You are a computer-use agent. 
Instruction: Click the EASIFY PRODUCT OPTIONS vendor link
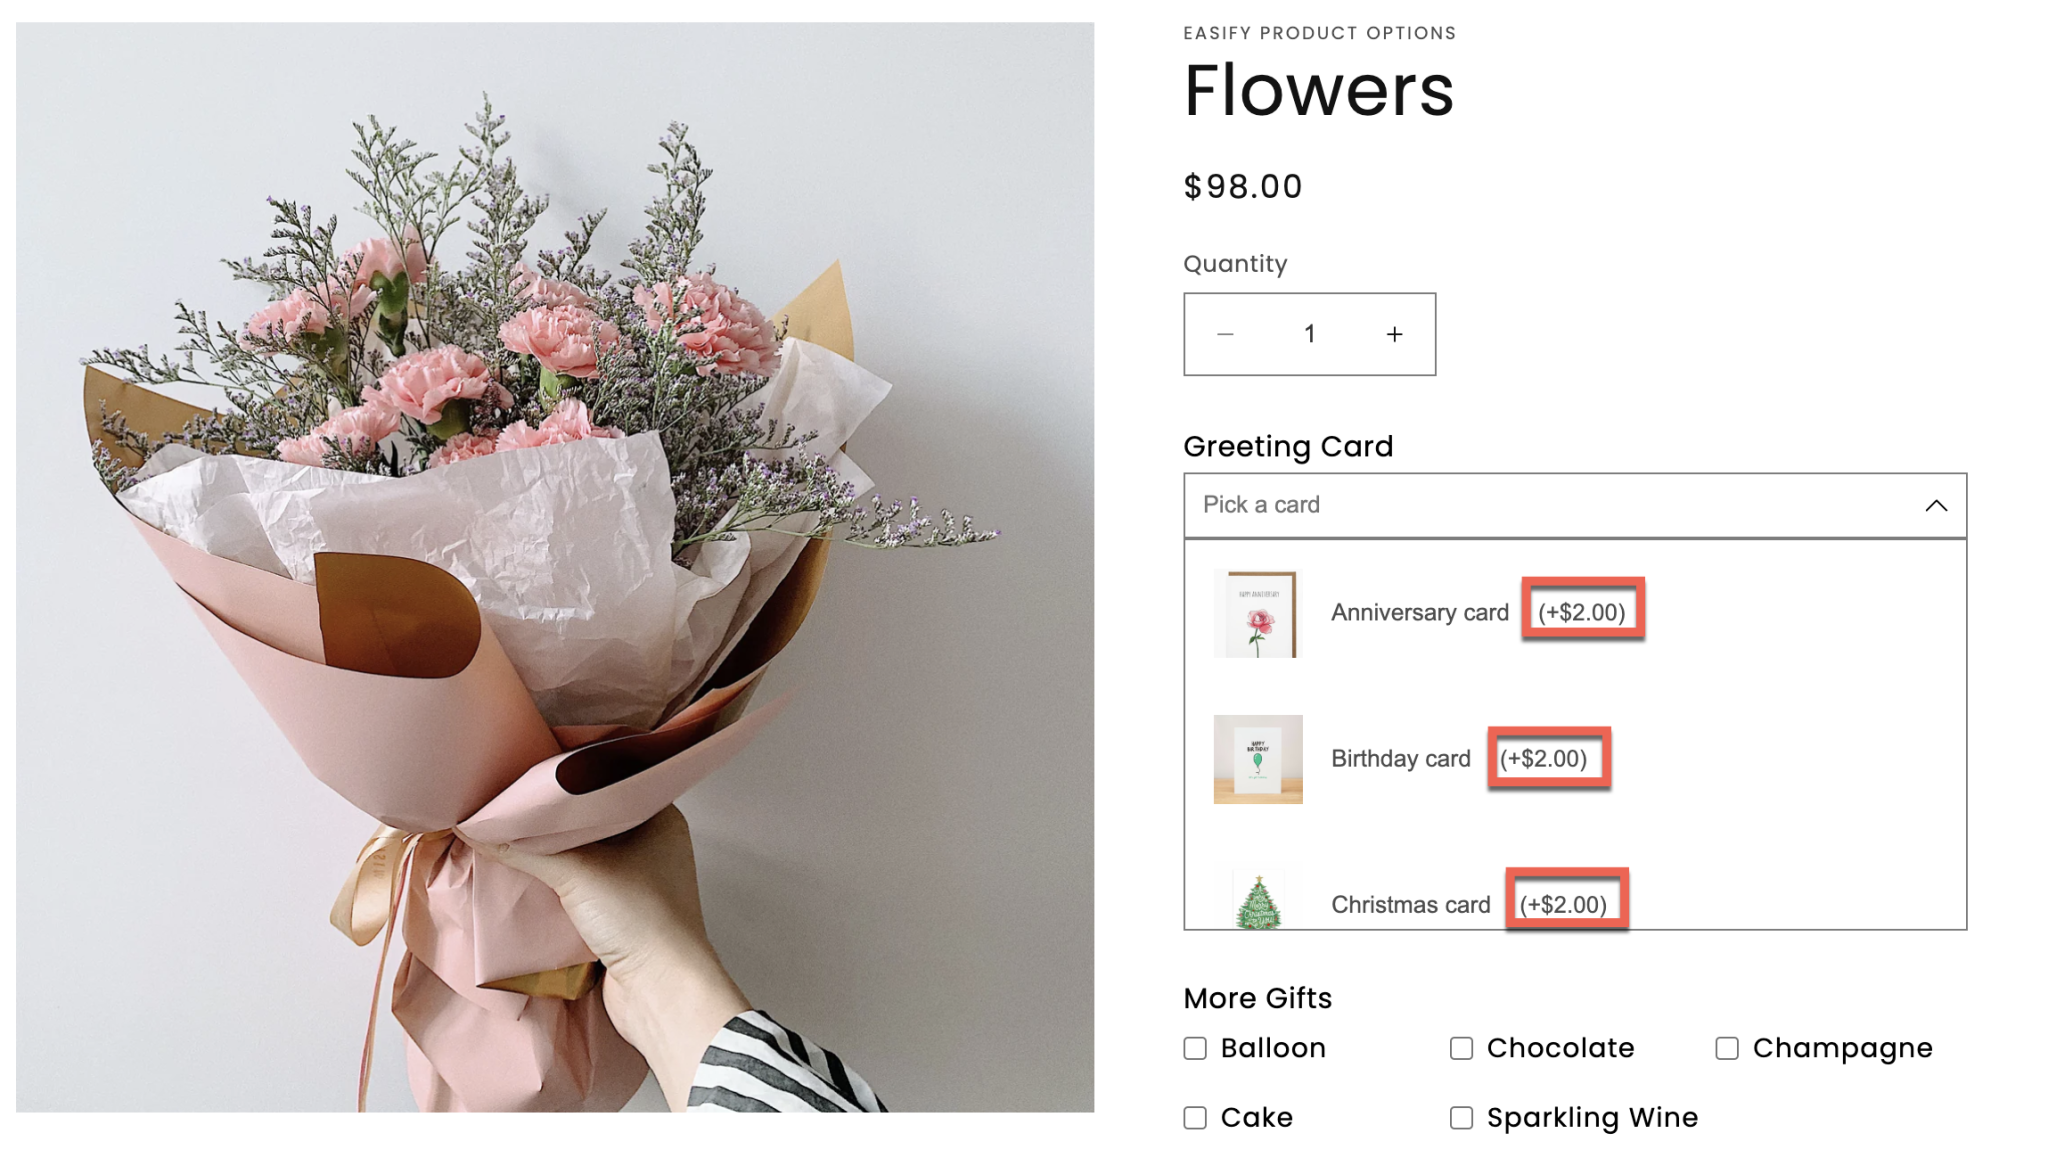[1319, 32]
